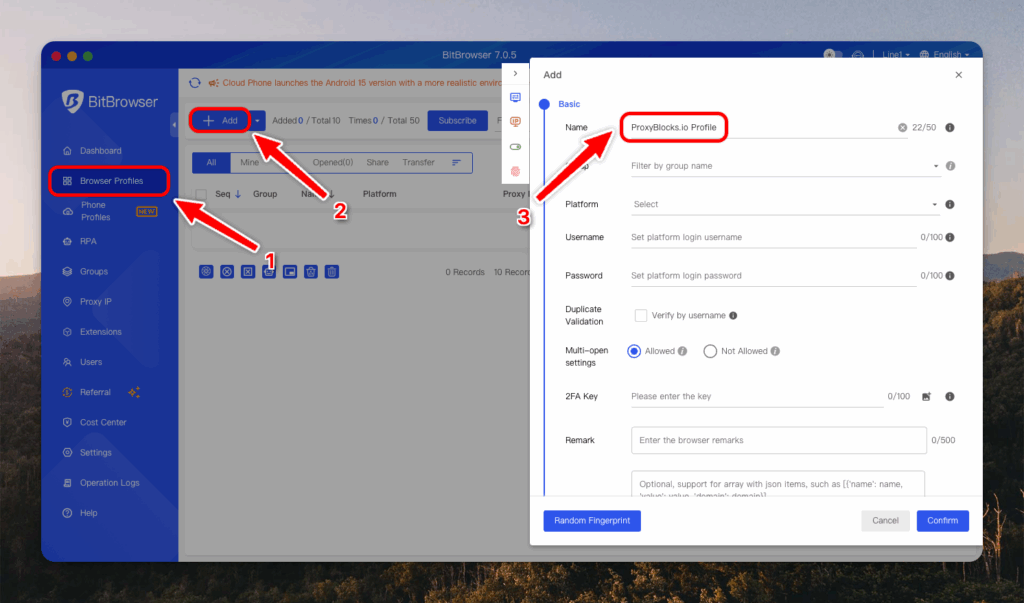Click the Users sidebar icon
This screenshot has width=1024, height=603.
(67, 362)
